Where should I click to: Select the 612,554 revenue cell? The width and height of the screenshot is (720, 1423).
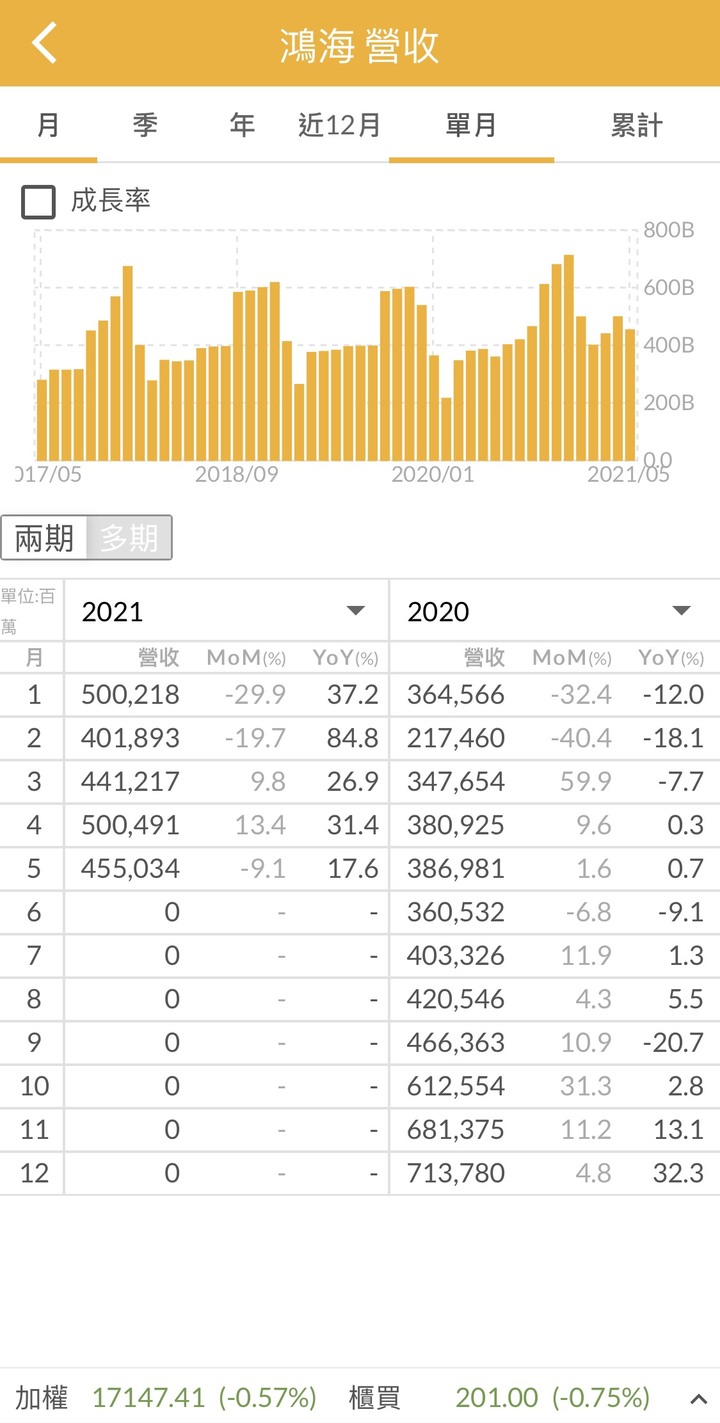[x=456, y=1086]
